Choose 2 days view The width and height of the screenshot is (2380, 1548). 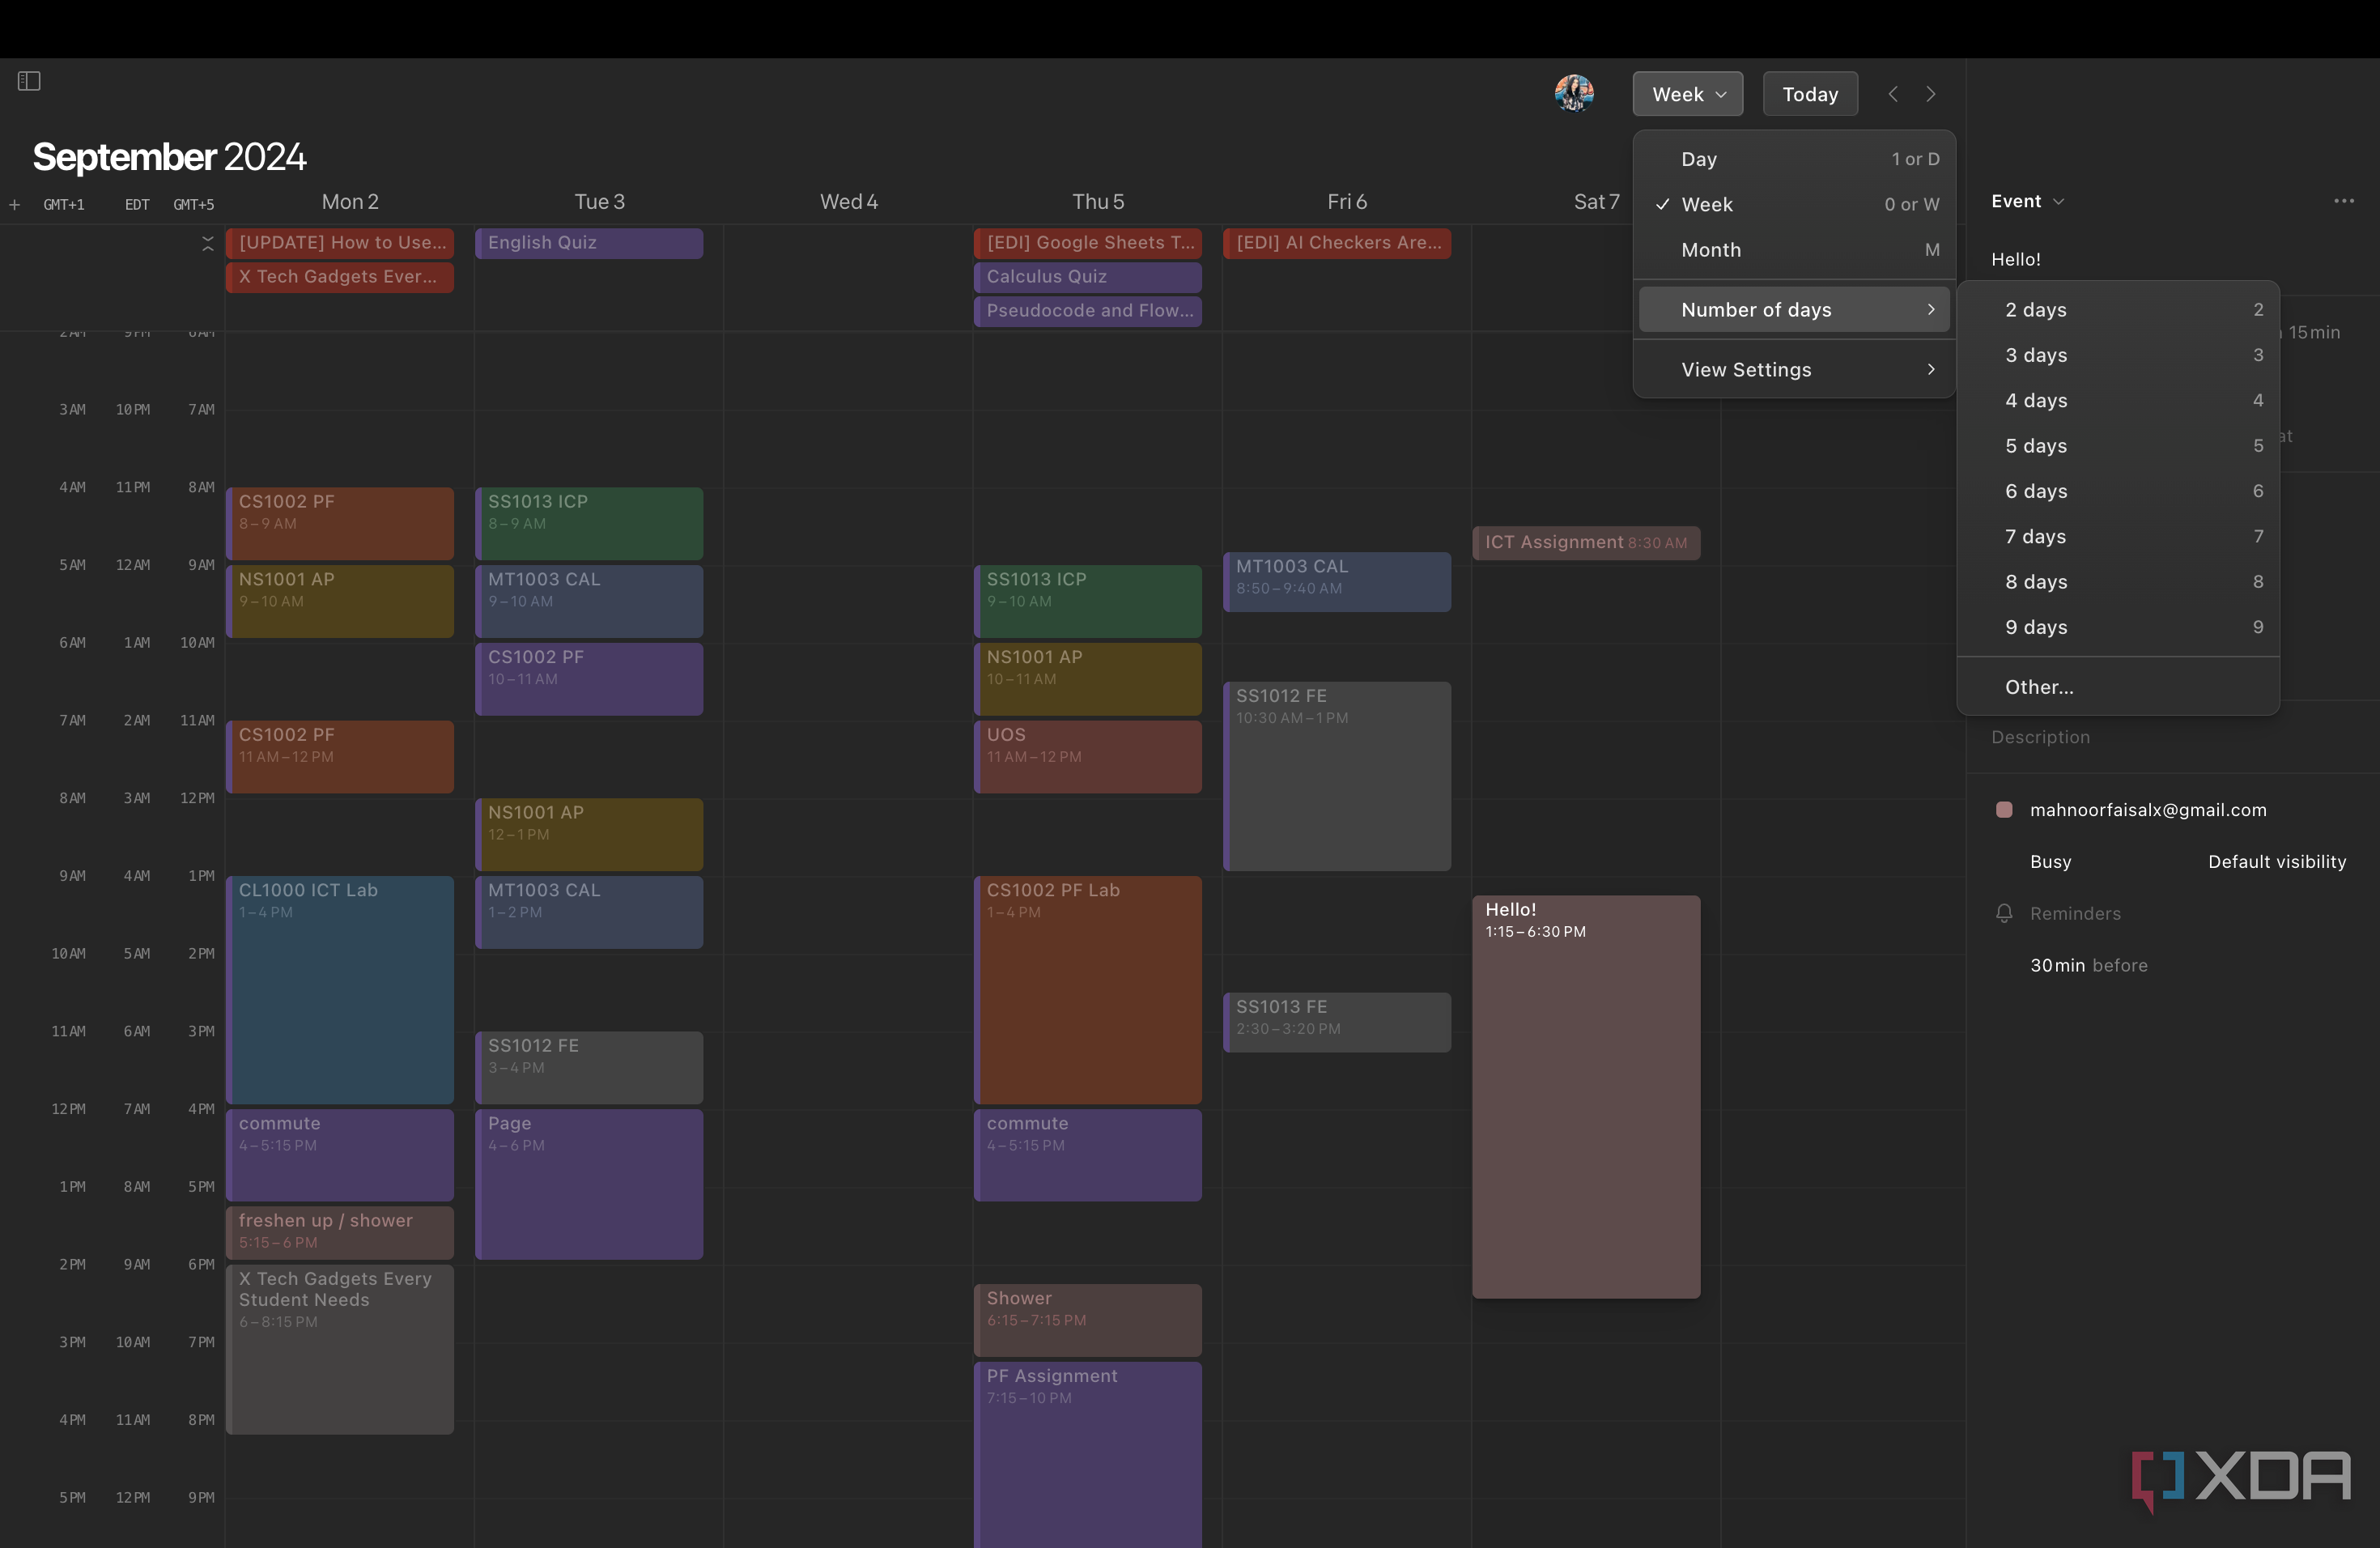[2118, 310]
